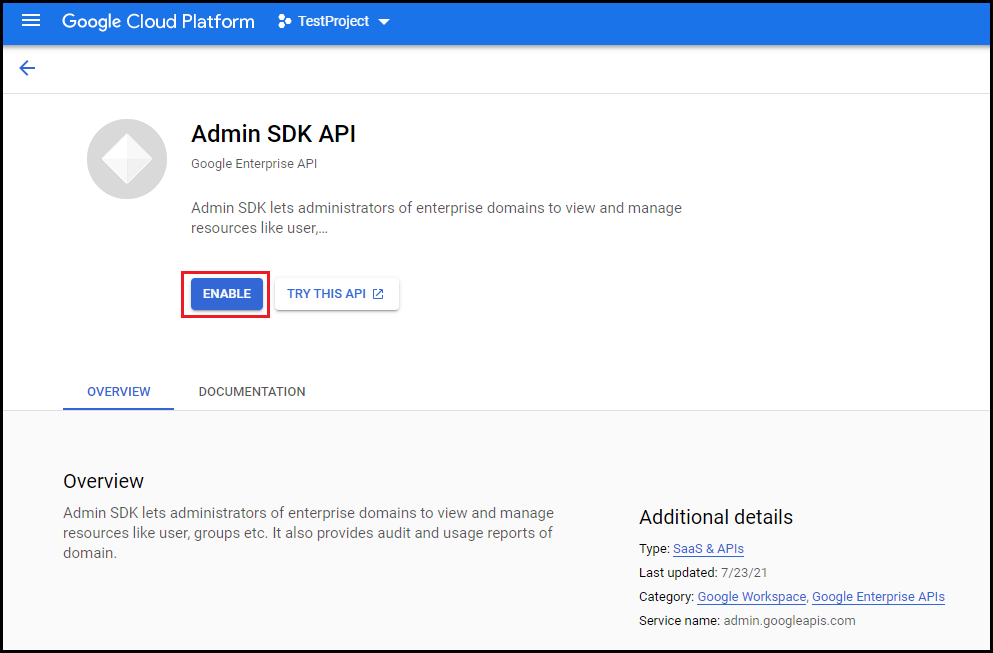The width and height of the screenshot is (993, 653).
Task: Click the Admin SDK API logo
Action: coord(127,159)
